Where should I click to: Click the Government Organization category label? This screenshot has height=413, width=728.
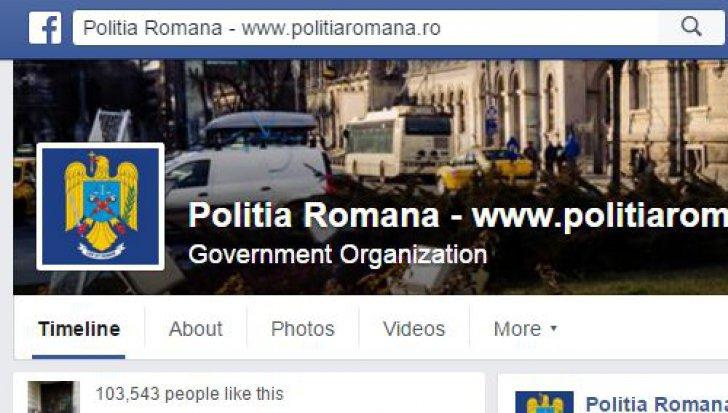pyautogui.click(x=338, y=254)
